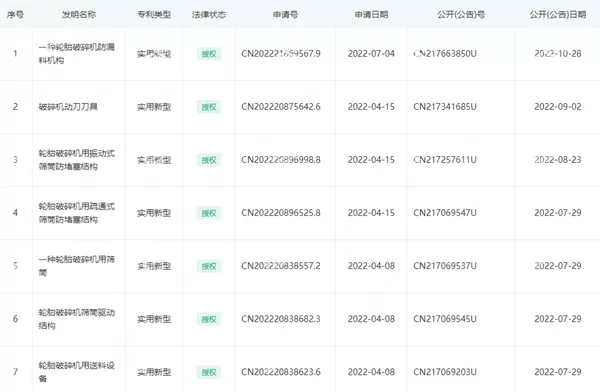Select publication number CN217257611U

[x=445, y=160]
